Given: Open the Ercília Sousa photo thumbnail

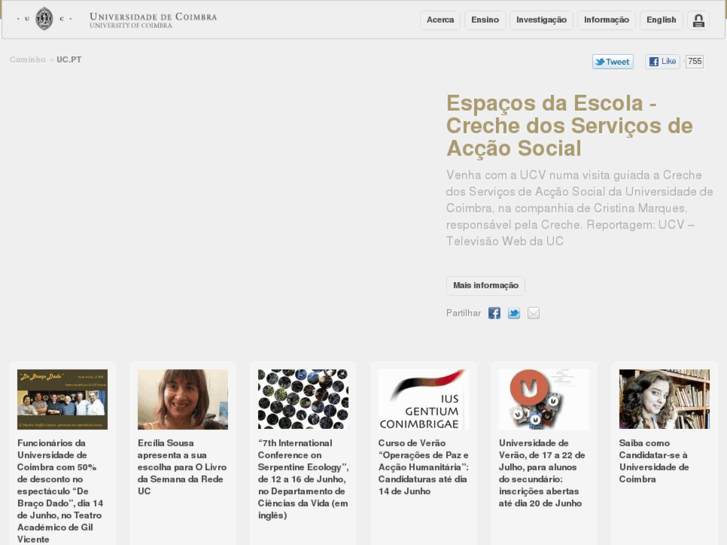Looking at the screenshot, I should [x=183, y=399].
